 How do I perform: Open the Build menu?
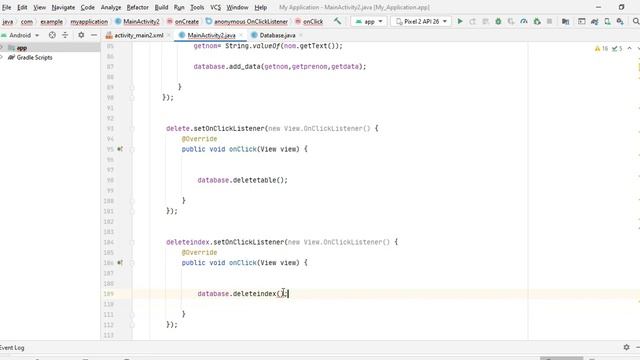(161, 7)
